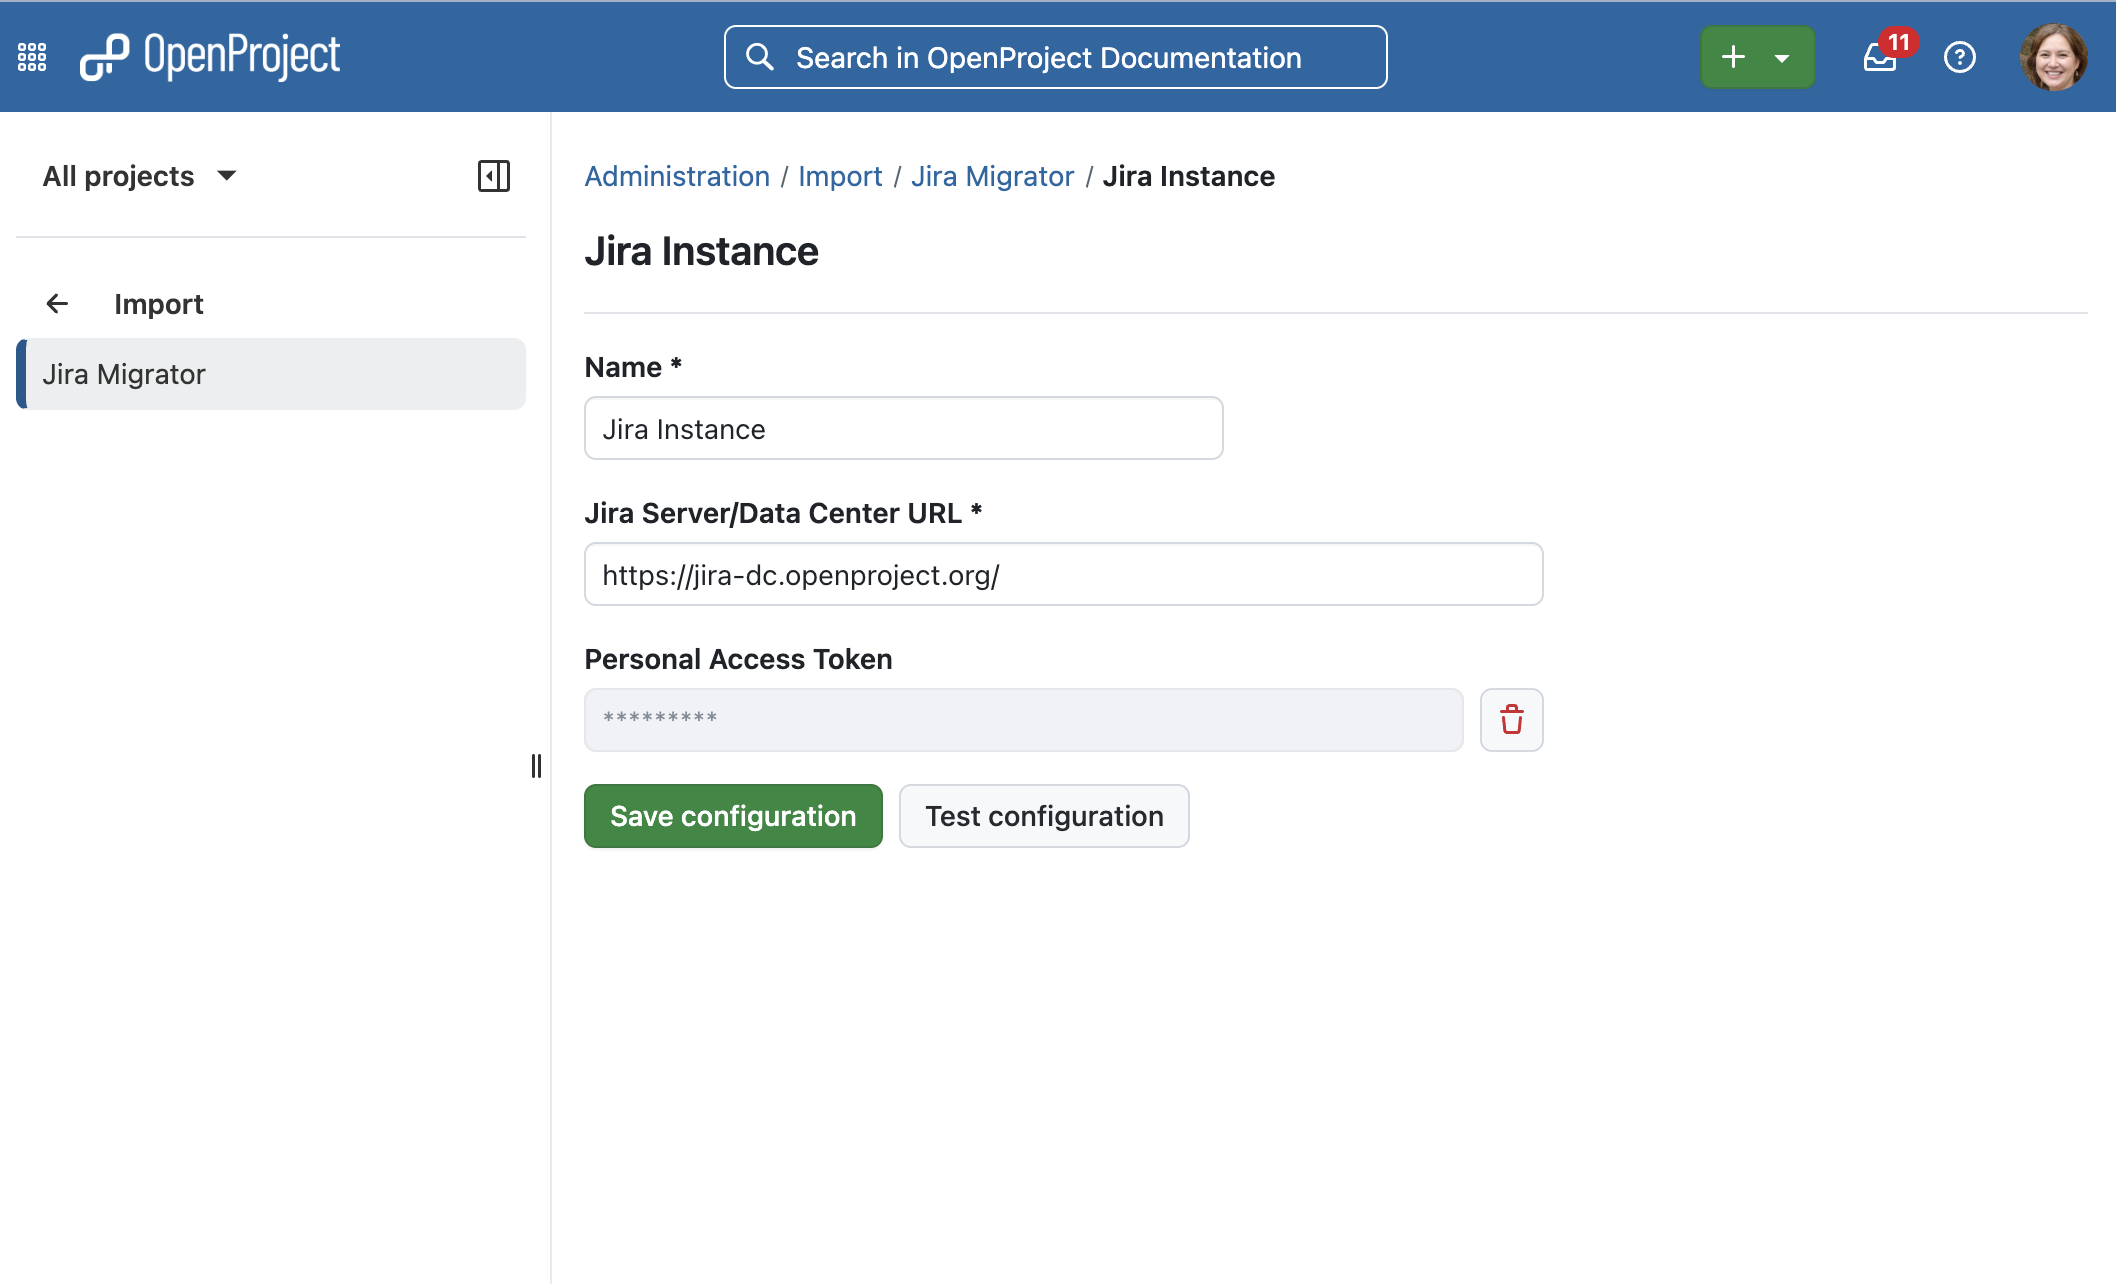Navigate to Jira Migrator breadcrumb
The width and height of the screenshot is (2116, 1284).
coord(992,176)
